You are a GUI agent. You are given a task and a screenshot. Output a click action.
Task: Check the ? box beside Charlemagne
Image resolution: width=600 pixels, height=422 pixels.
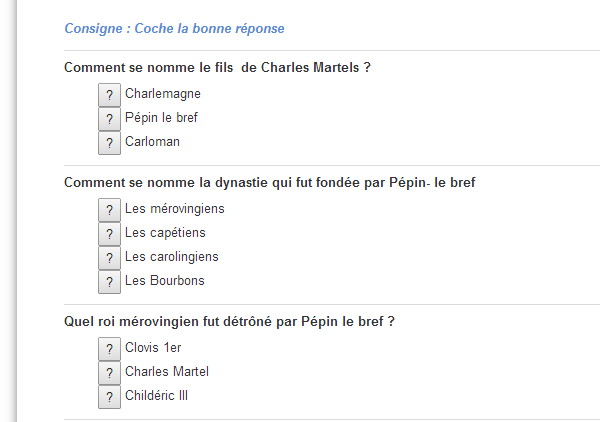tap(109, 95)
